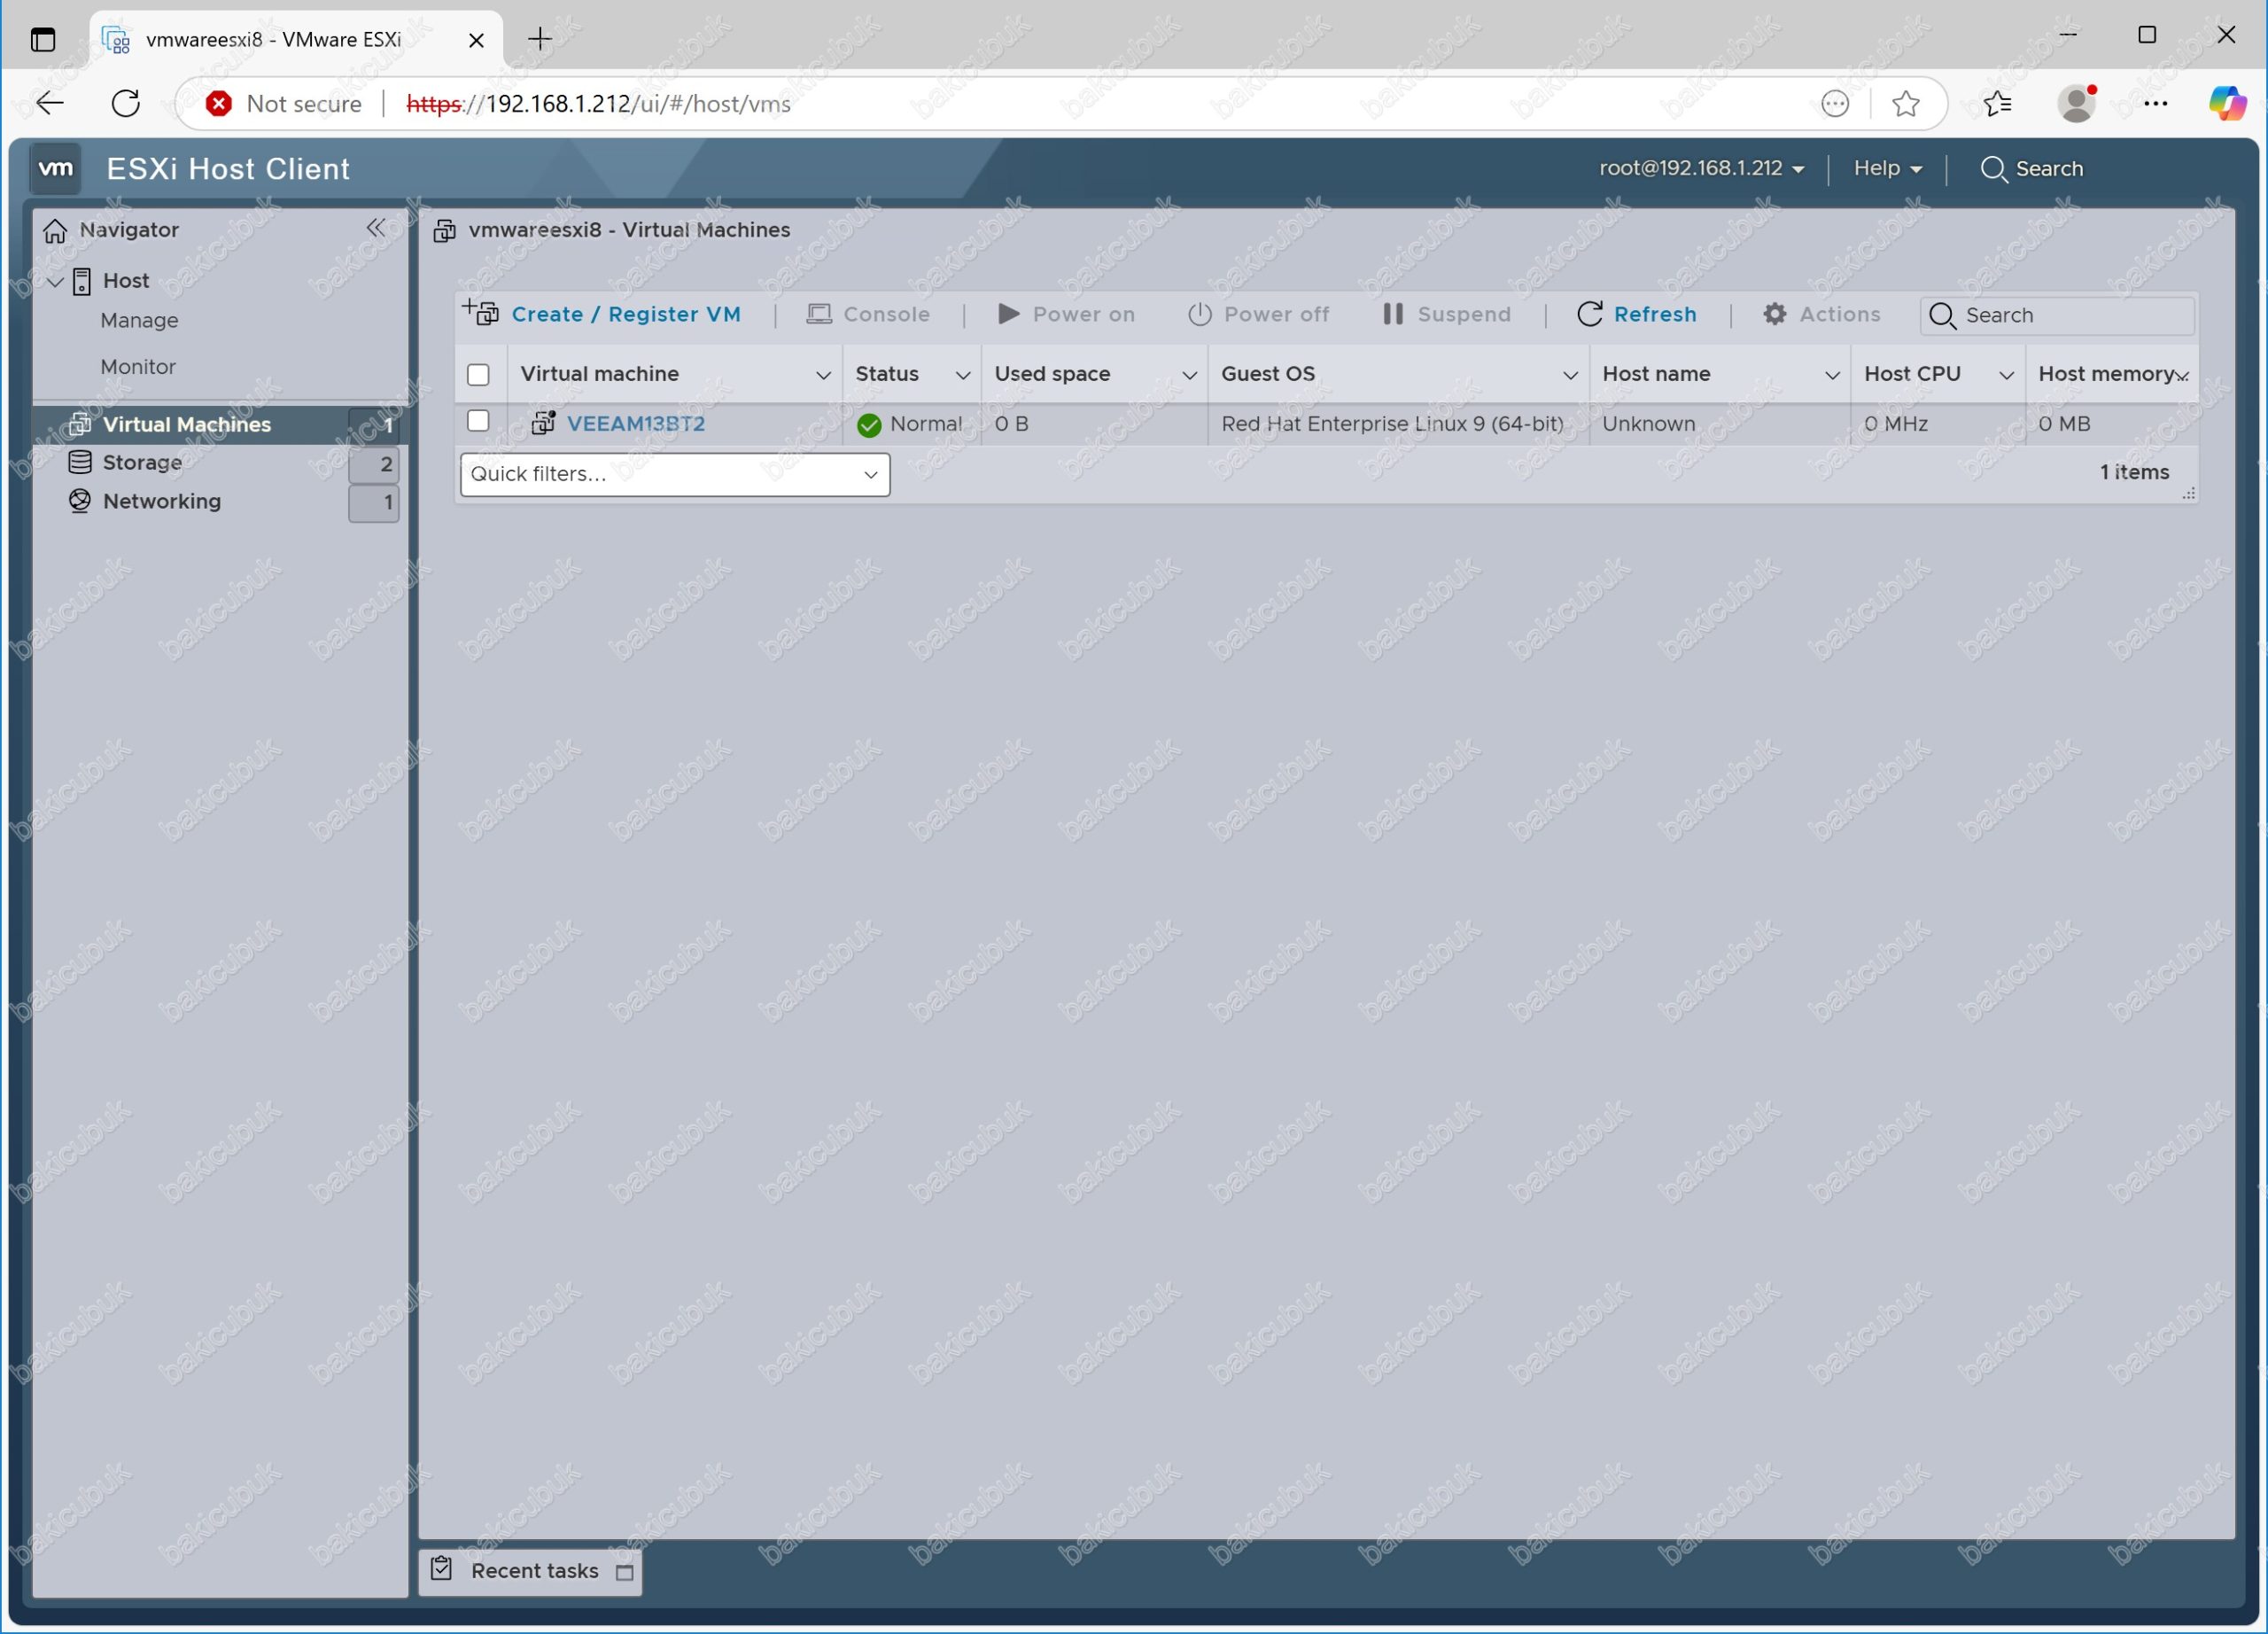
Task: Click Create / Register VM
Action: pyautogui.click(x=602, y=314)
